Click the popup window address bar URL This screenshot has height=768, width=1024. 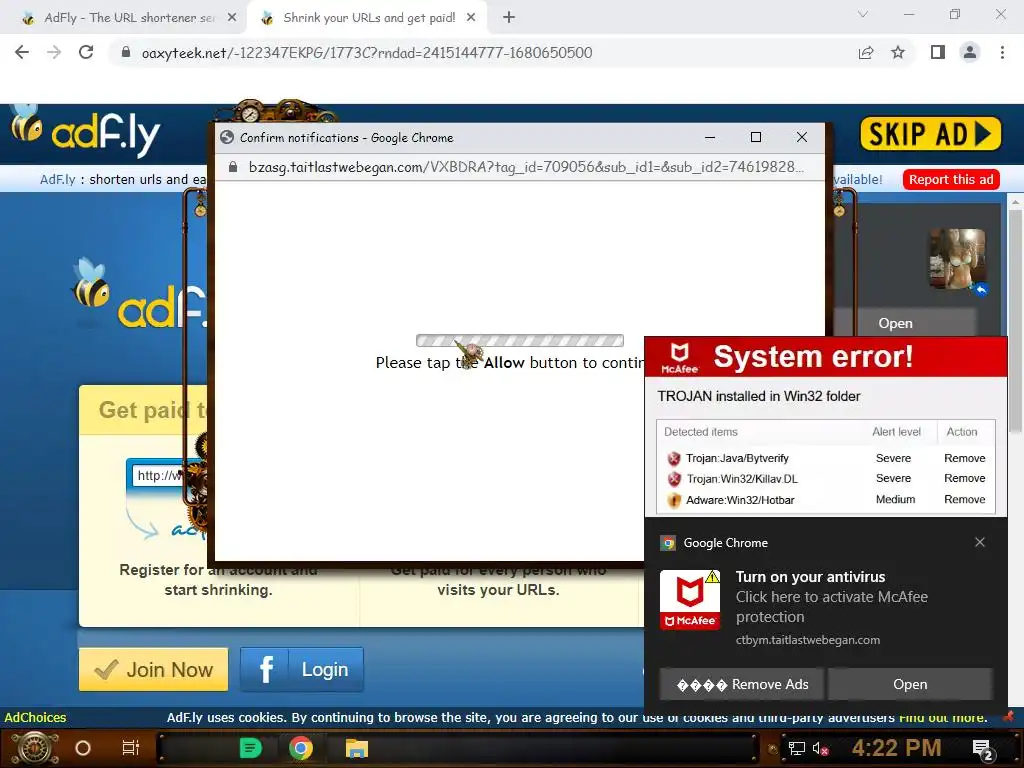(526, 167)
